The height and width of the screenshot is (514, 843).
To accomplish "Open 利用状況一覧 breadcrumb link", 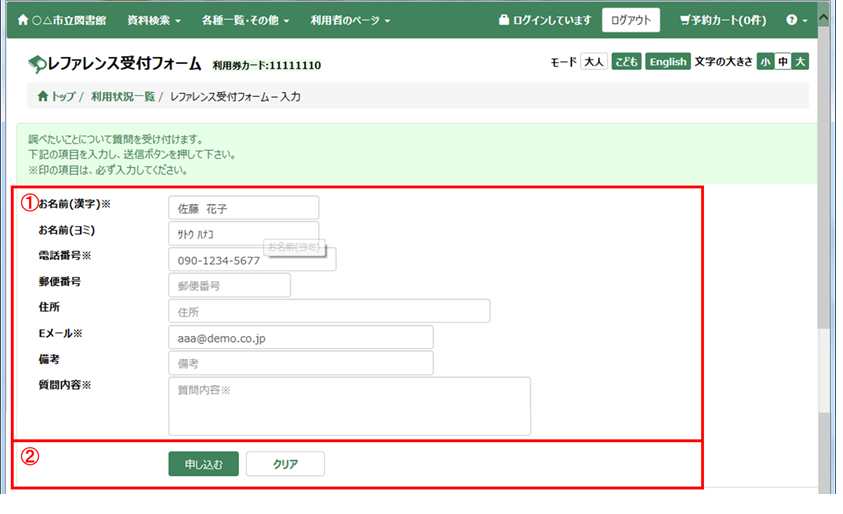I will pos(122,97).
